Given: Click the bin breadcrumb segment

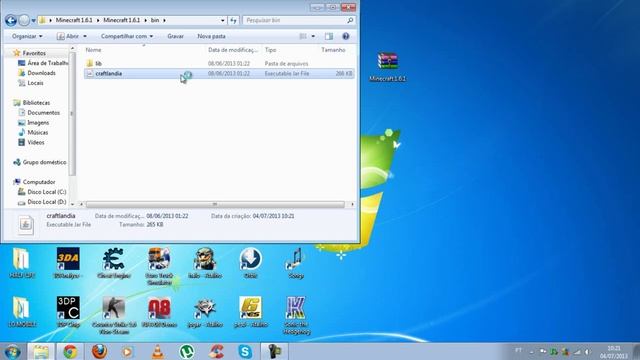Looking at the screenshot, I should (155, 20).
